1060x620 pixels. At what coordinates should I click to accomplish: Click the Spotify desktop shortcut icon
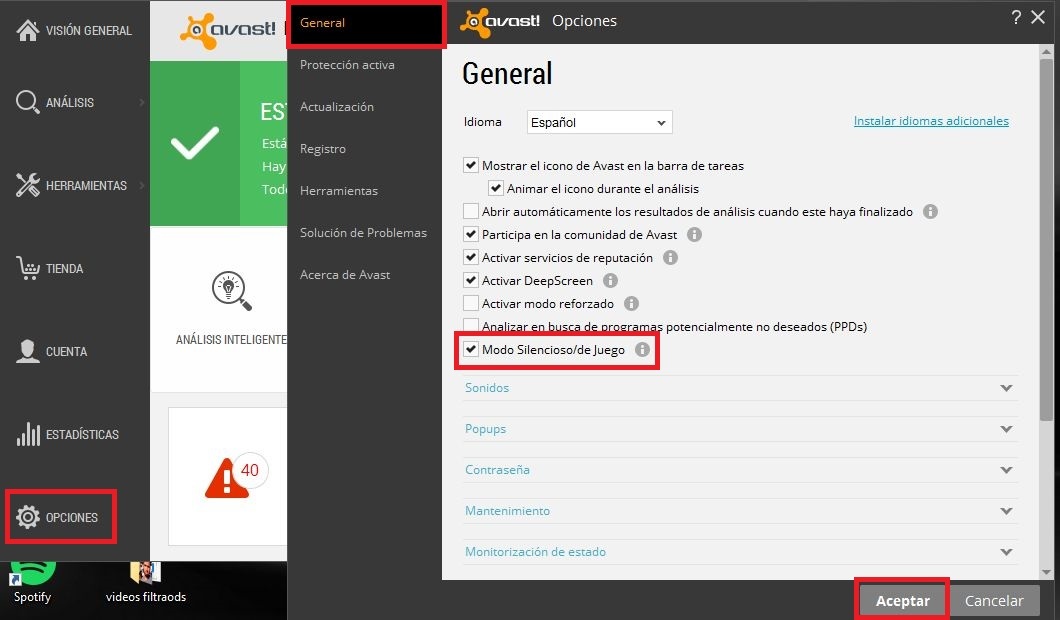click(x=31, y=573)
